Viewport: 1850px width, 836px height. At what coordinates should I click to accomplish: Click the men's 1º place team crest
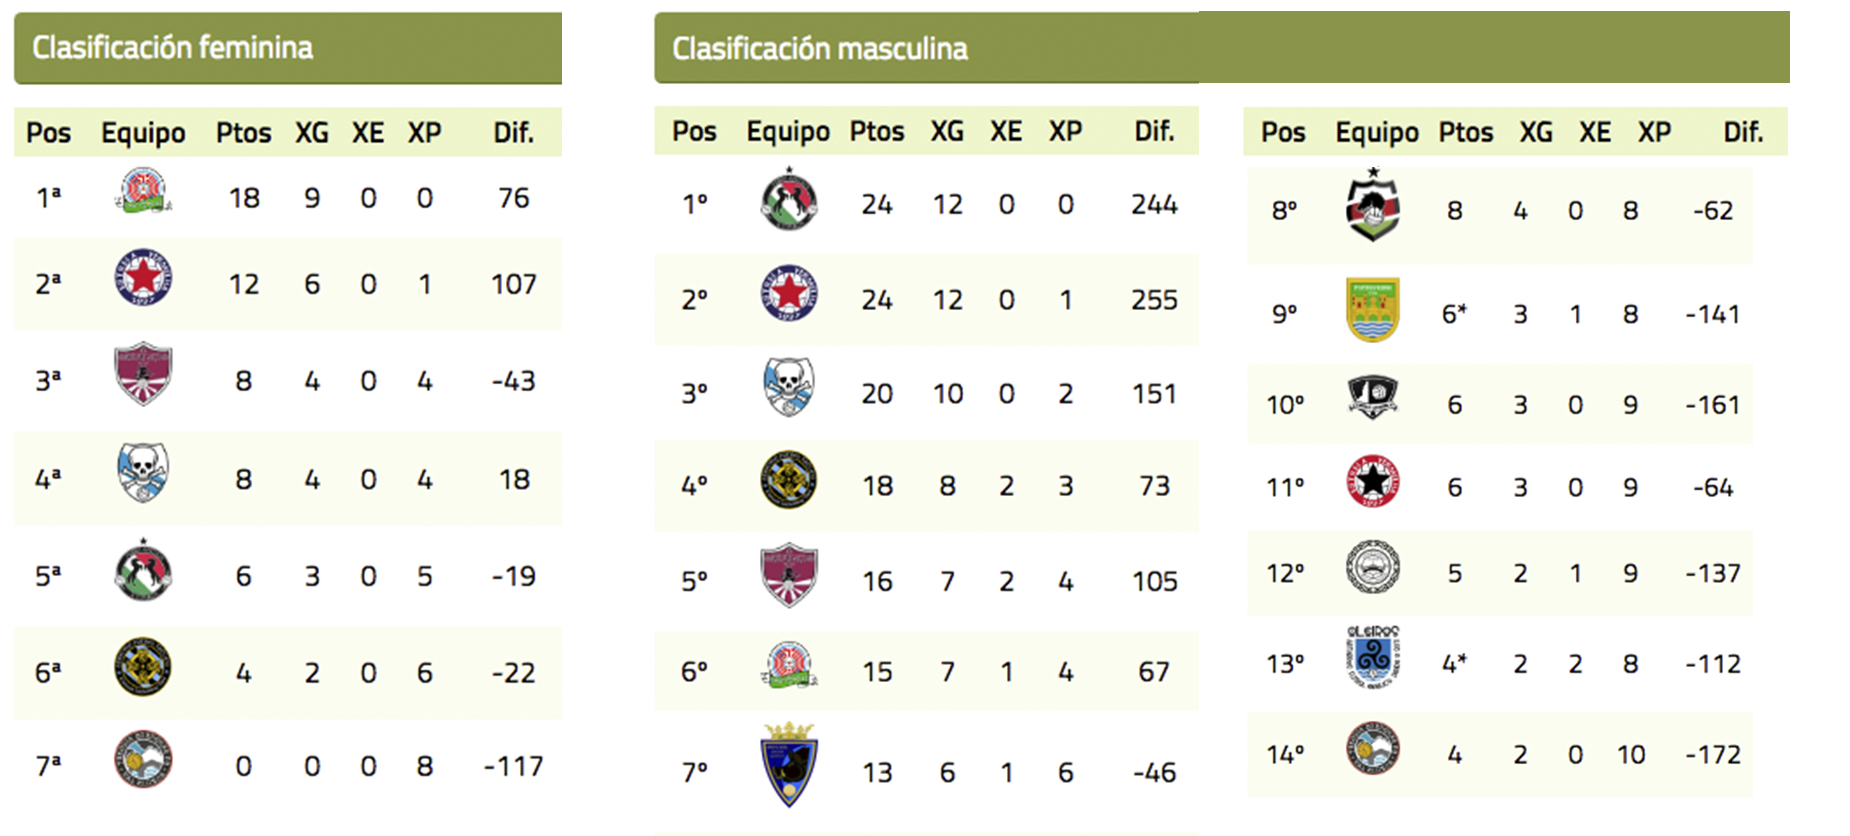[x=789, y=201]
